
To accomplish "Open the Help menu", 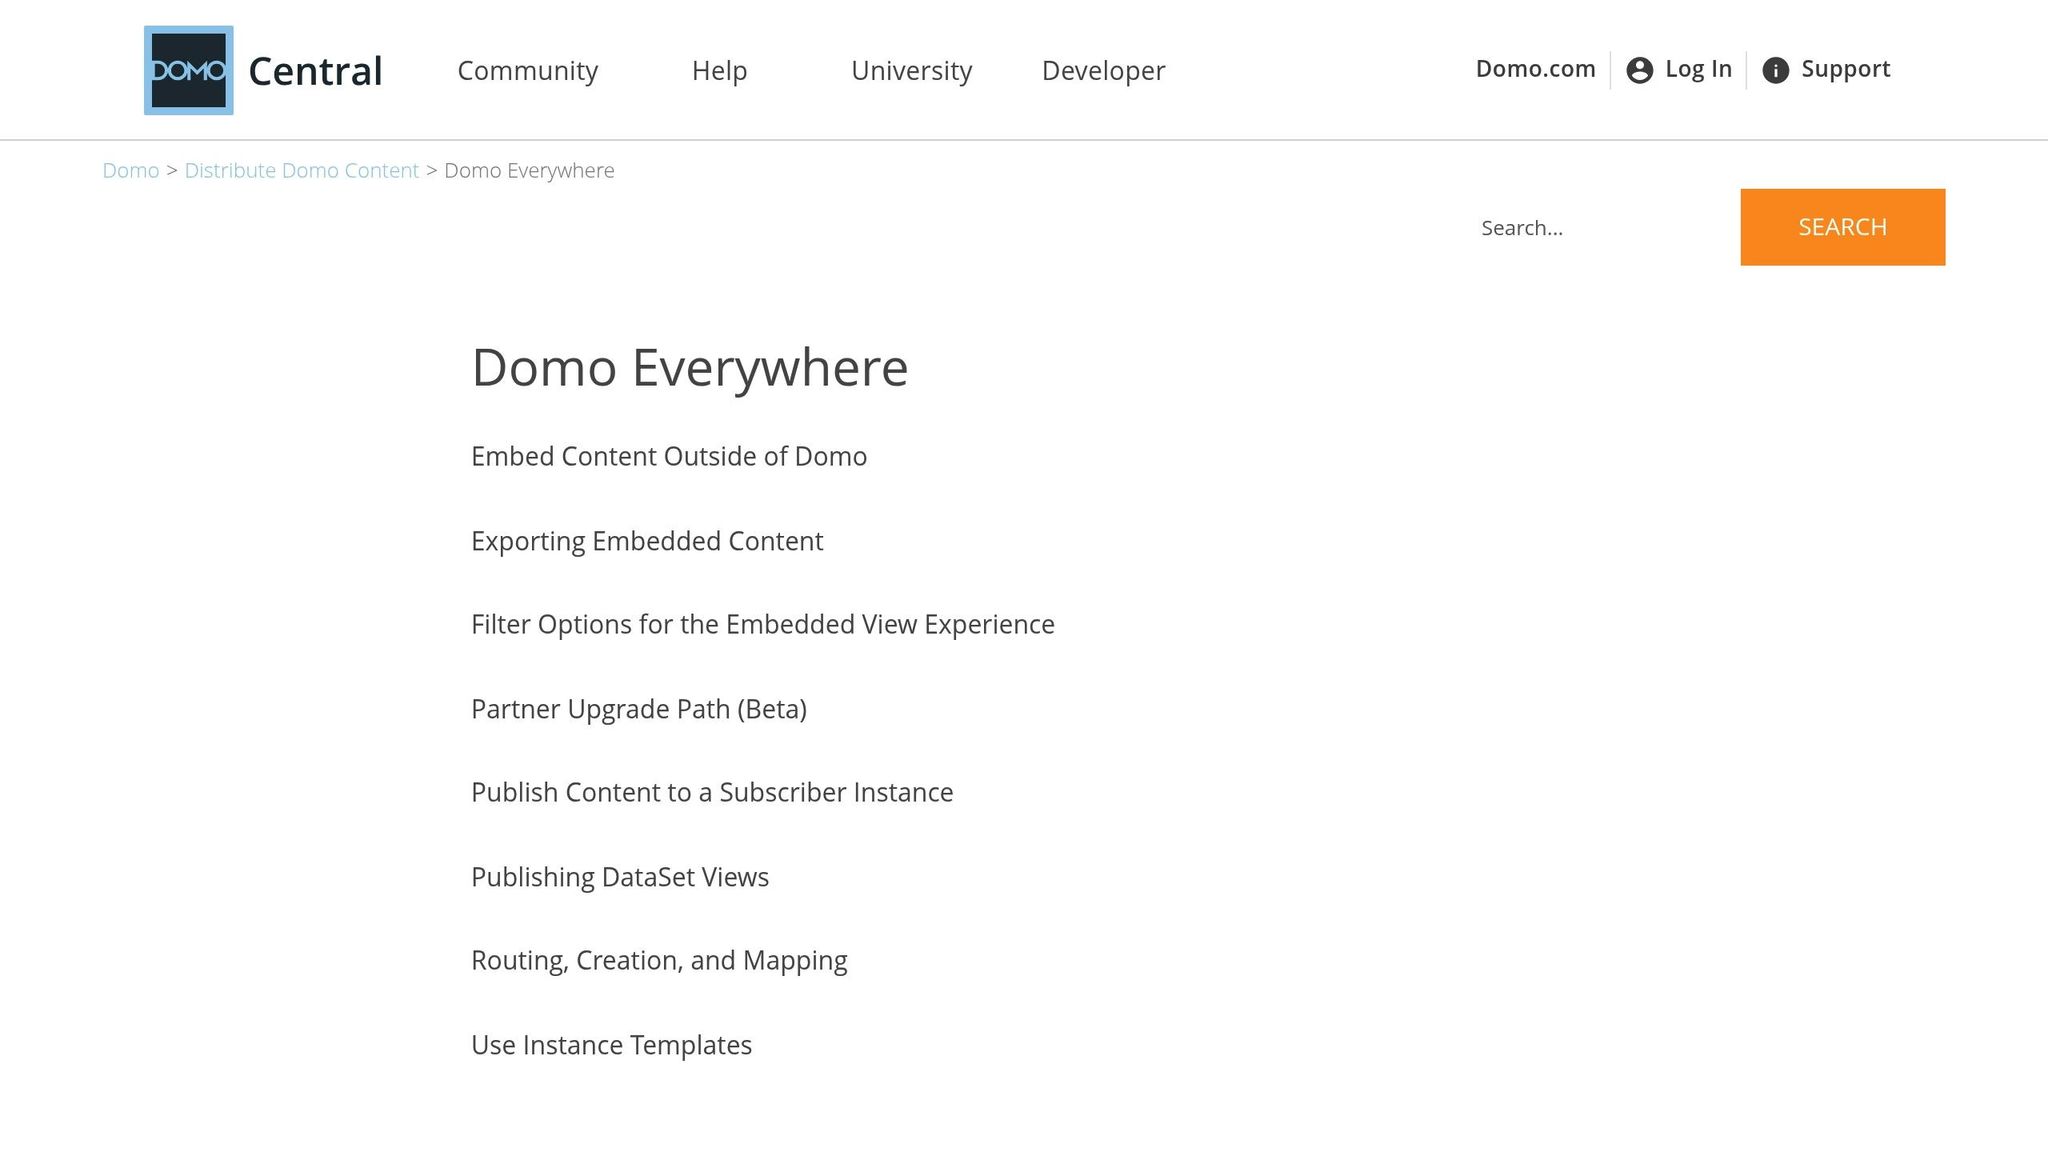I will point(719,70).
